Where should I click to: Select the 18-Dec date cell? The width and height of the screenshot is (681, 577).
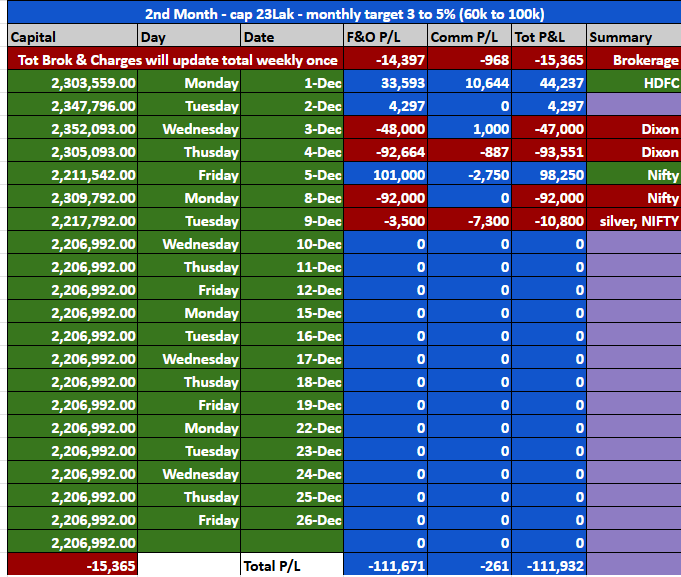[292, 382]
